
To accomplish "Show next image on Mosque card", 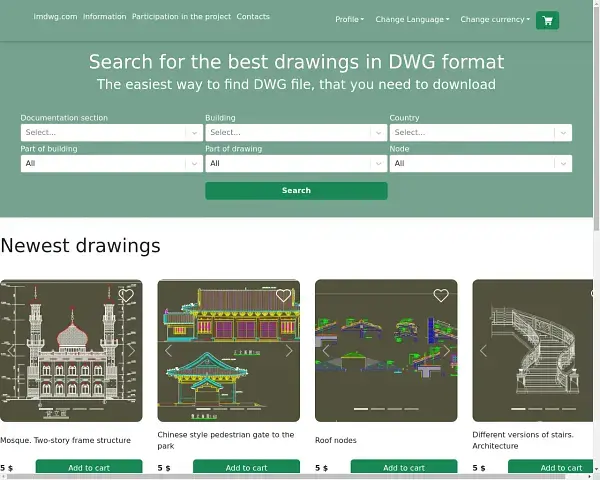I will [x=132, y=351].
